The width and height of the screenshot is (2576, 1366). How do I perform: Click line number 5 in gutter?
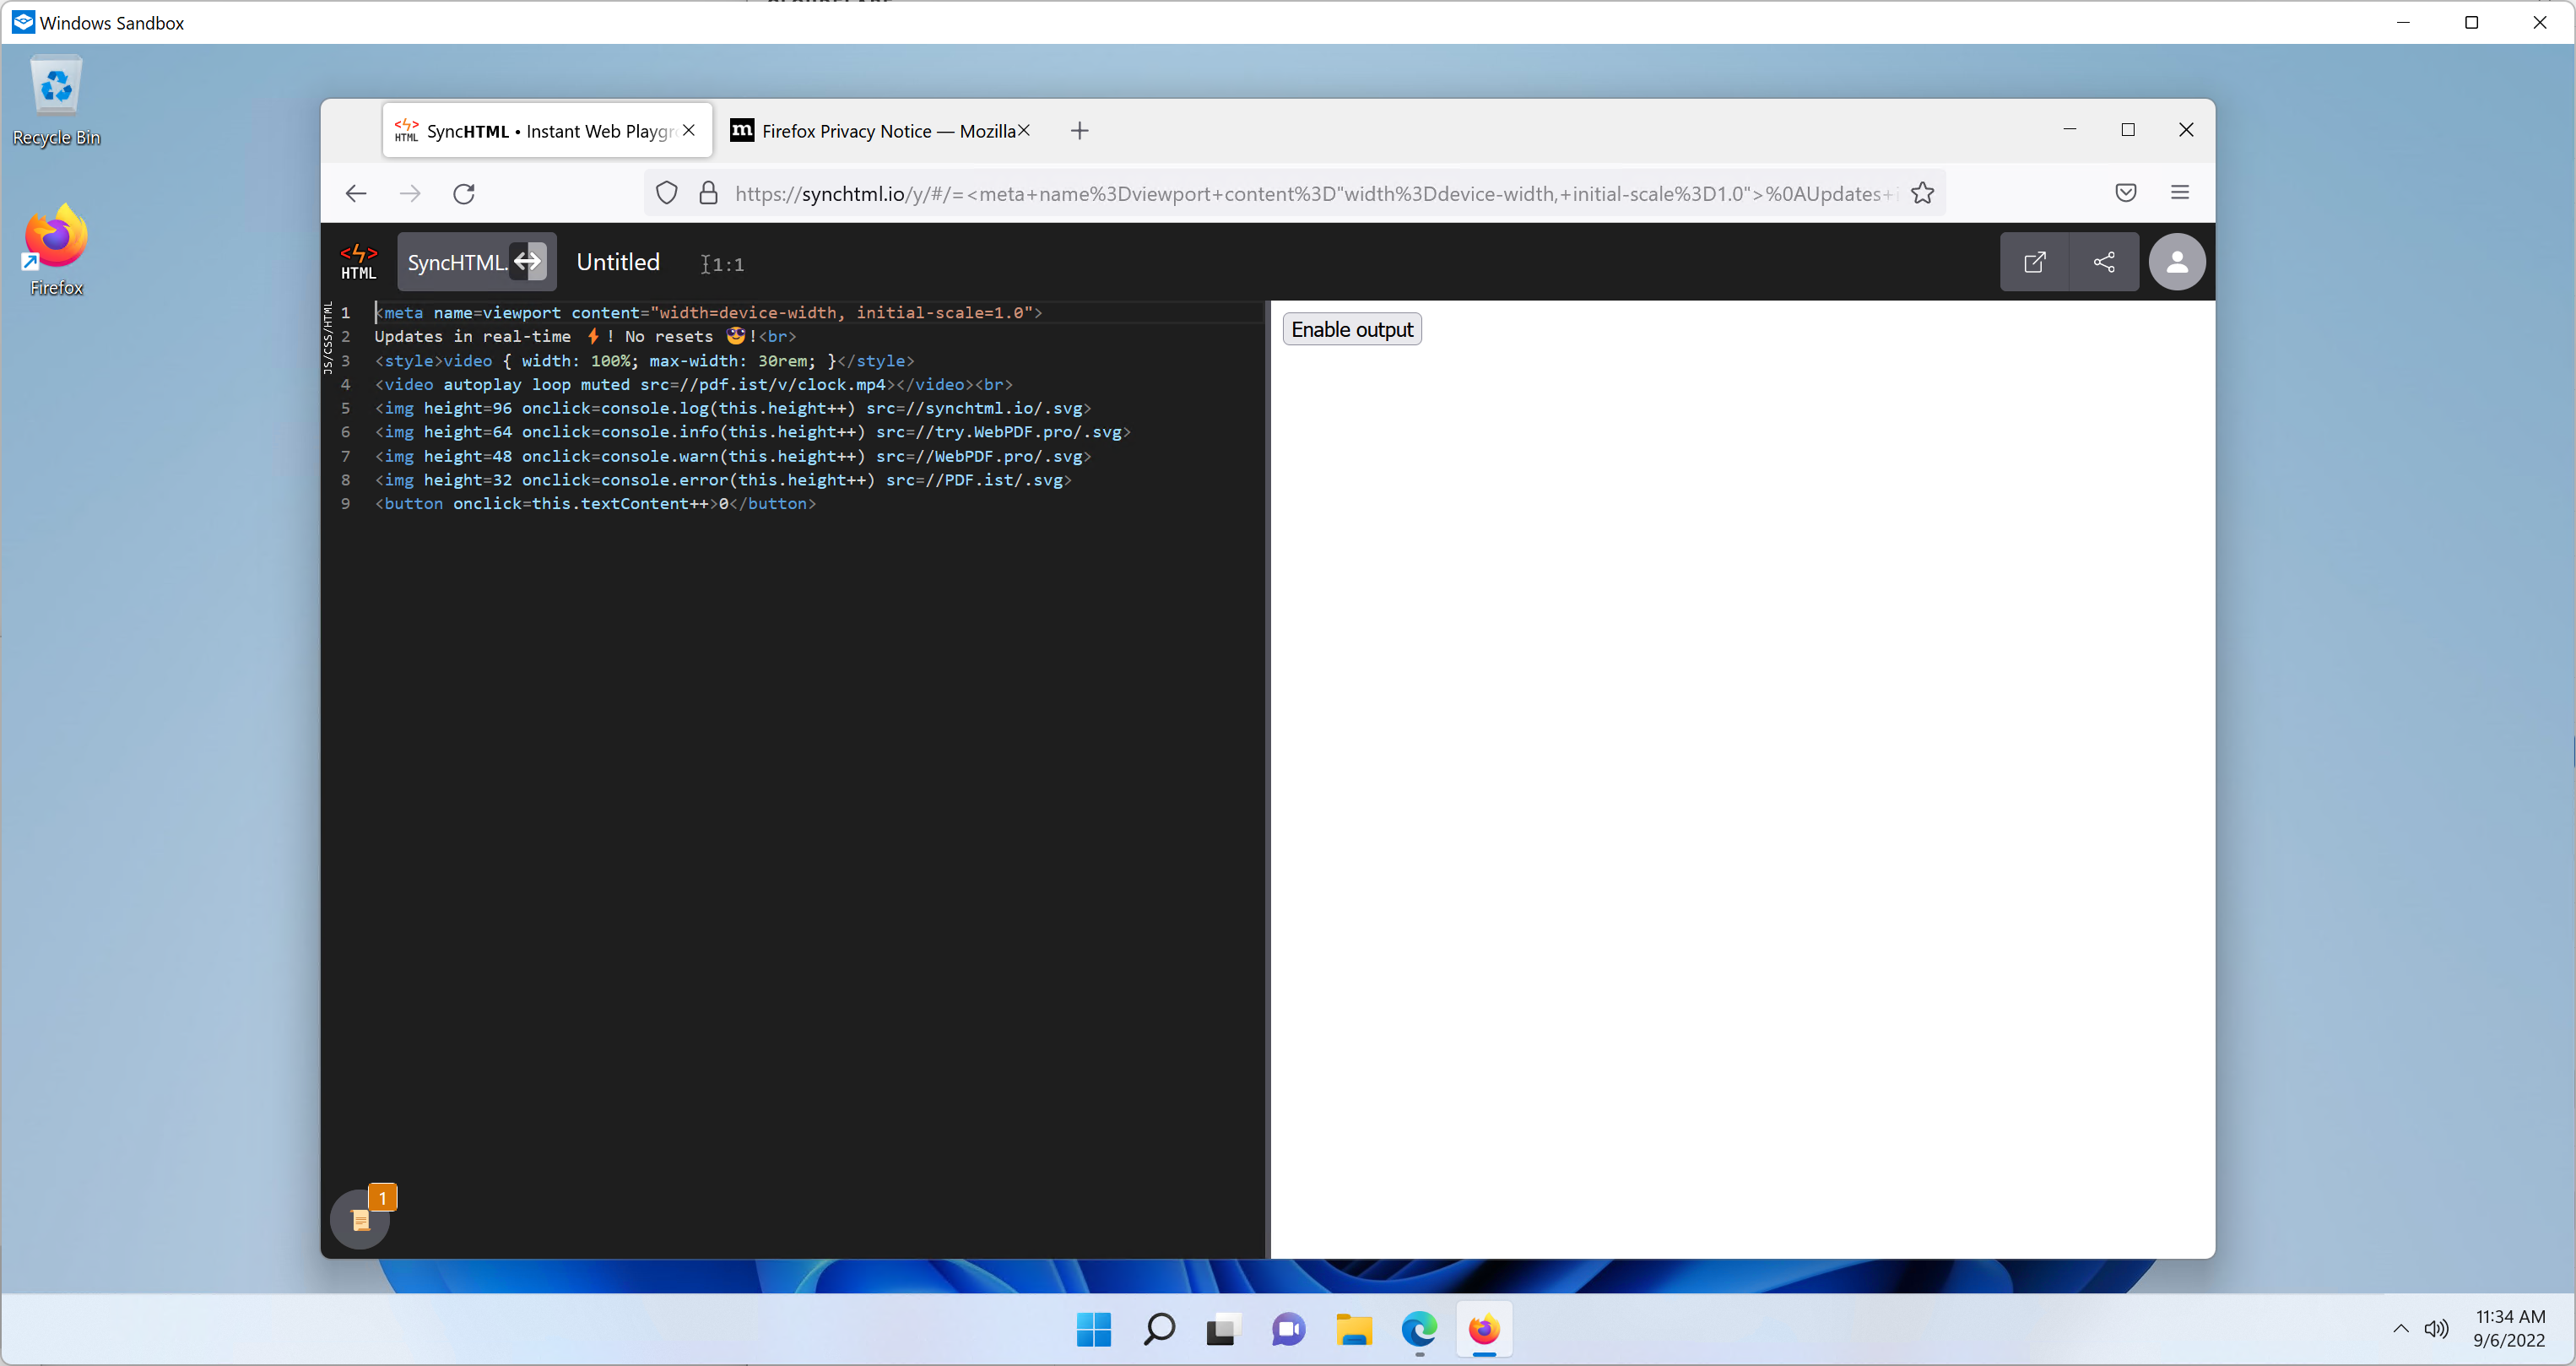tap(346, 409)
